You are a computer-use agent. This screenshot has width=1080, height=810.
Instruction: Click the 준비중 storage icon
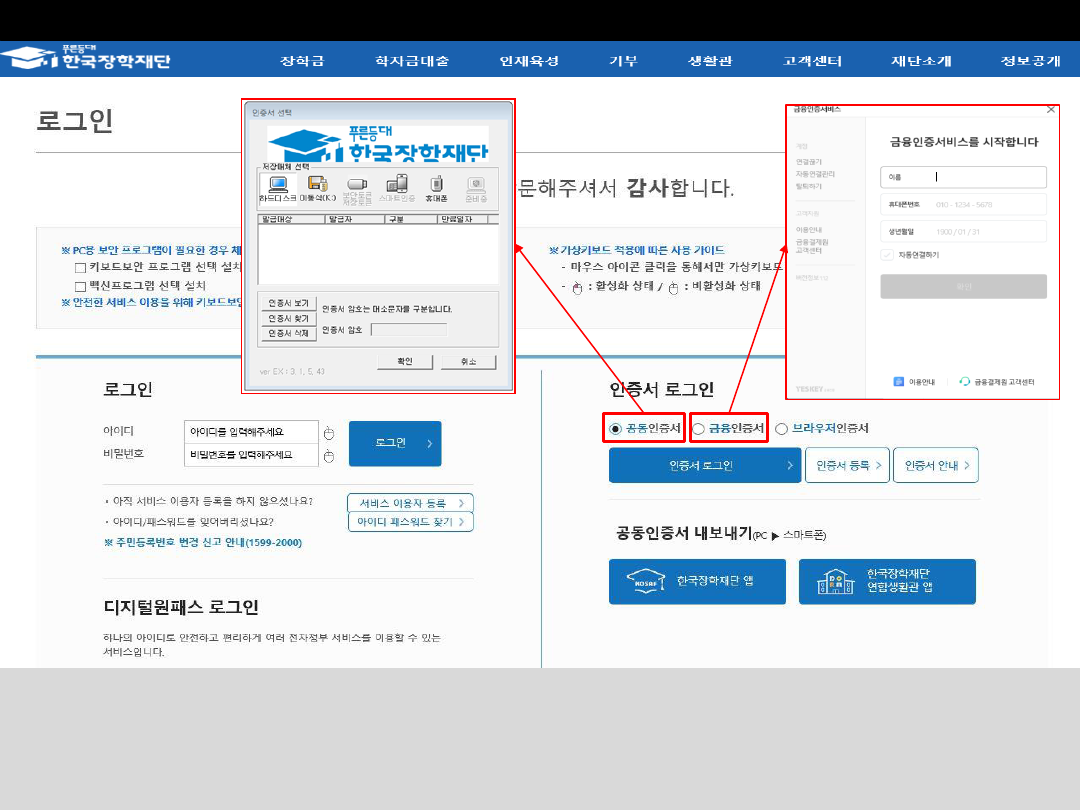(x=476, y=189)
